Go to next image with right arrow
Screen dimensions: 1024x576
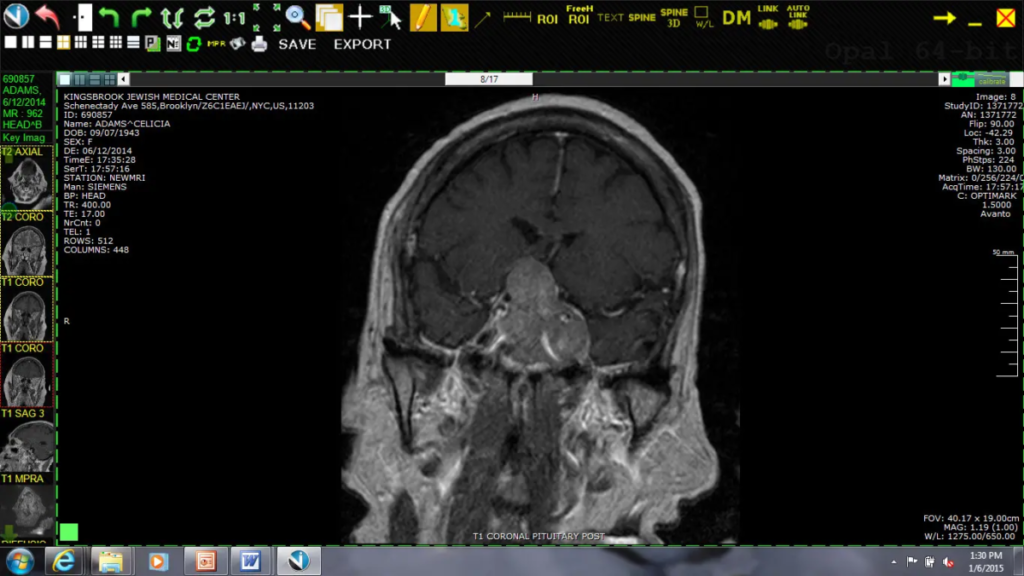(944, 80)
